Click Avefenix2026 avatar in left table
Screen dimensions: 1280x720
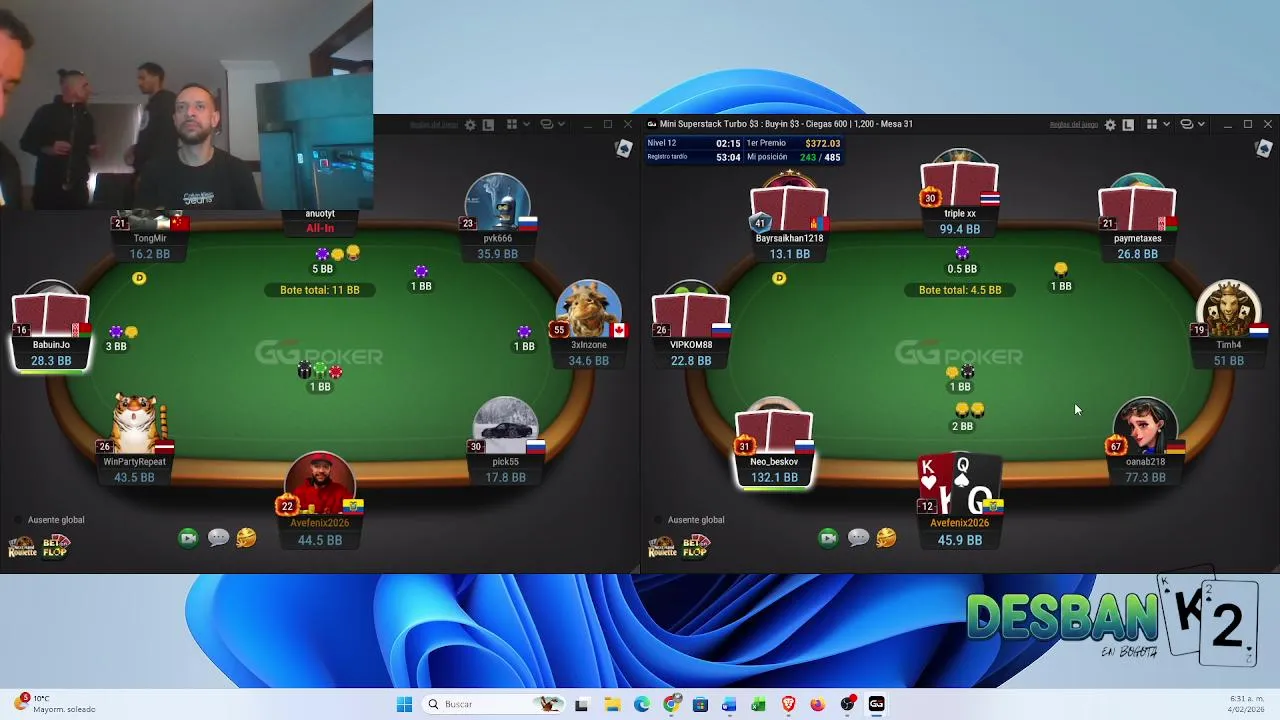(320, 485)
